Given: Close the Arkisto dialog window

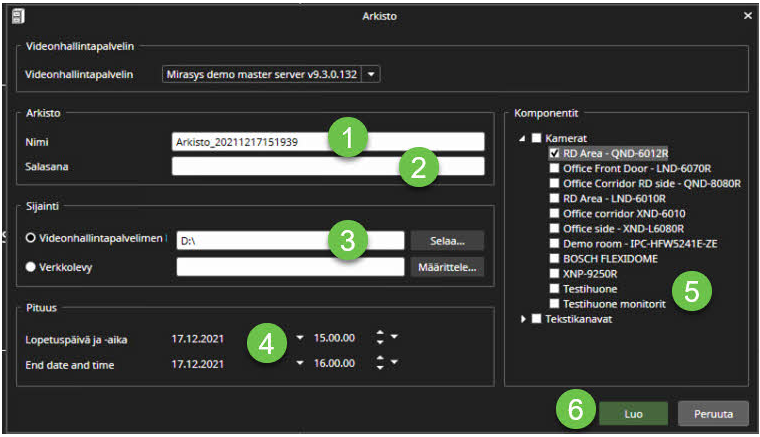Looking at the screenshot, I should [747, 15].
